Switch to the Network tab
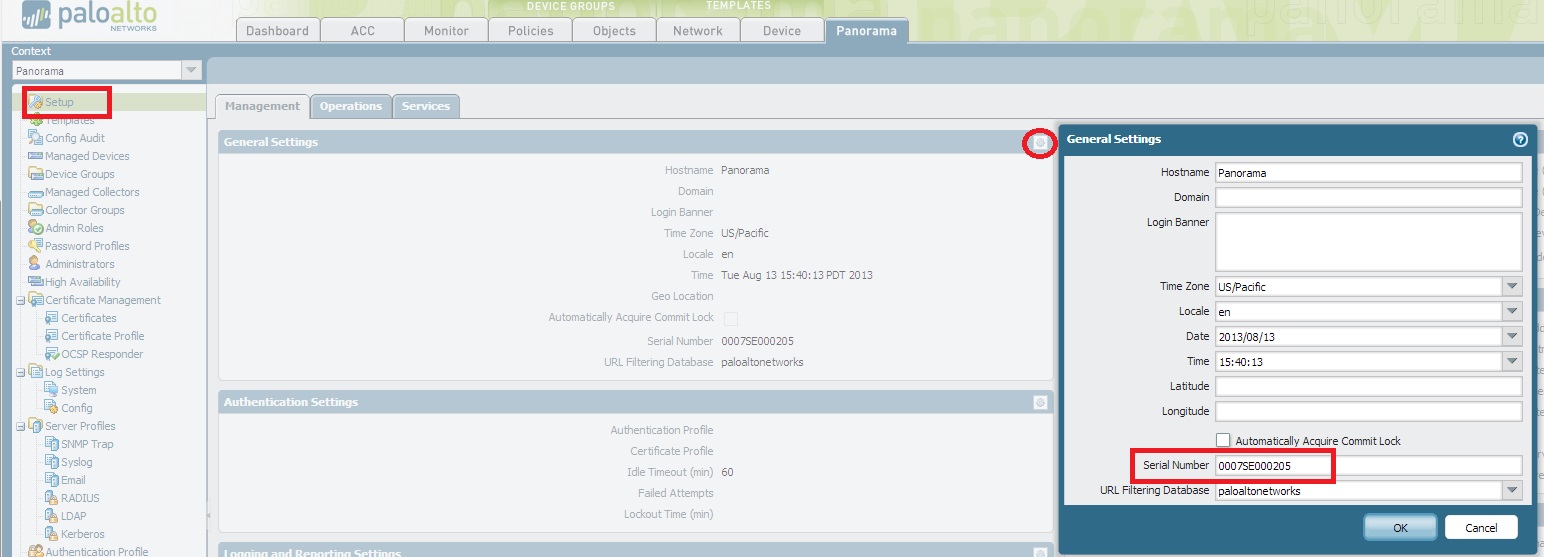The height and width of the screenshot is (557, 1544). (x=698, y=30)
